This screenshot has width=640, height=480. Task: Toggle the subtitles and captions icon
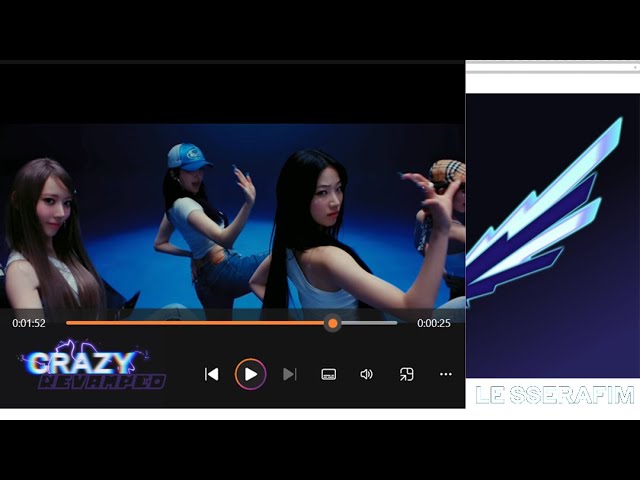pos(328,374)
